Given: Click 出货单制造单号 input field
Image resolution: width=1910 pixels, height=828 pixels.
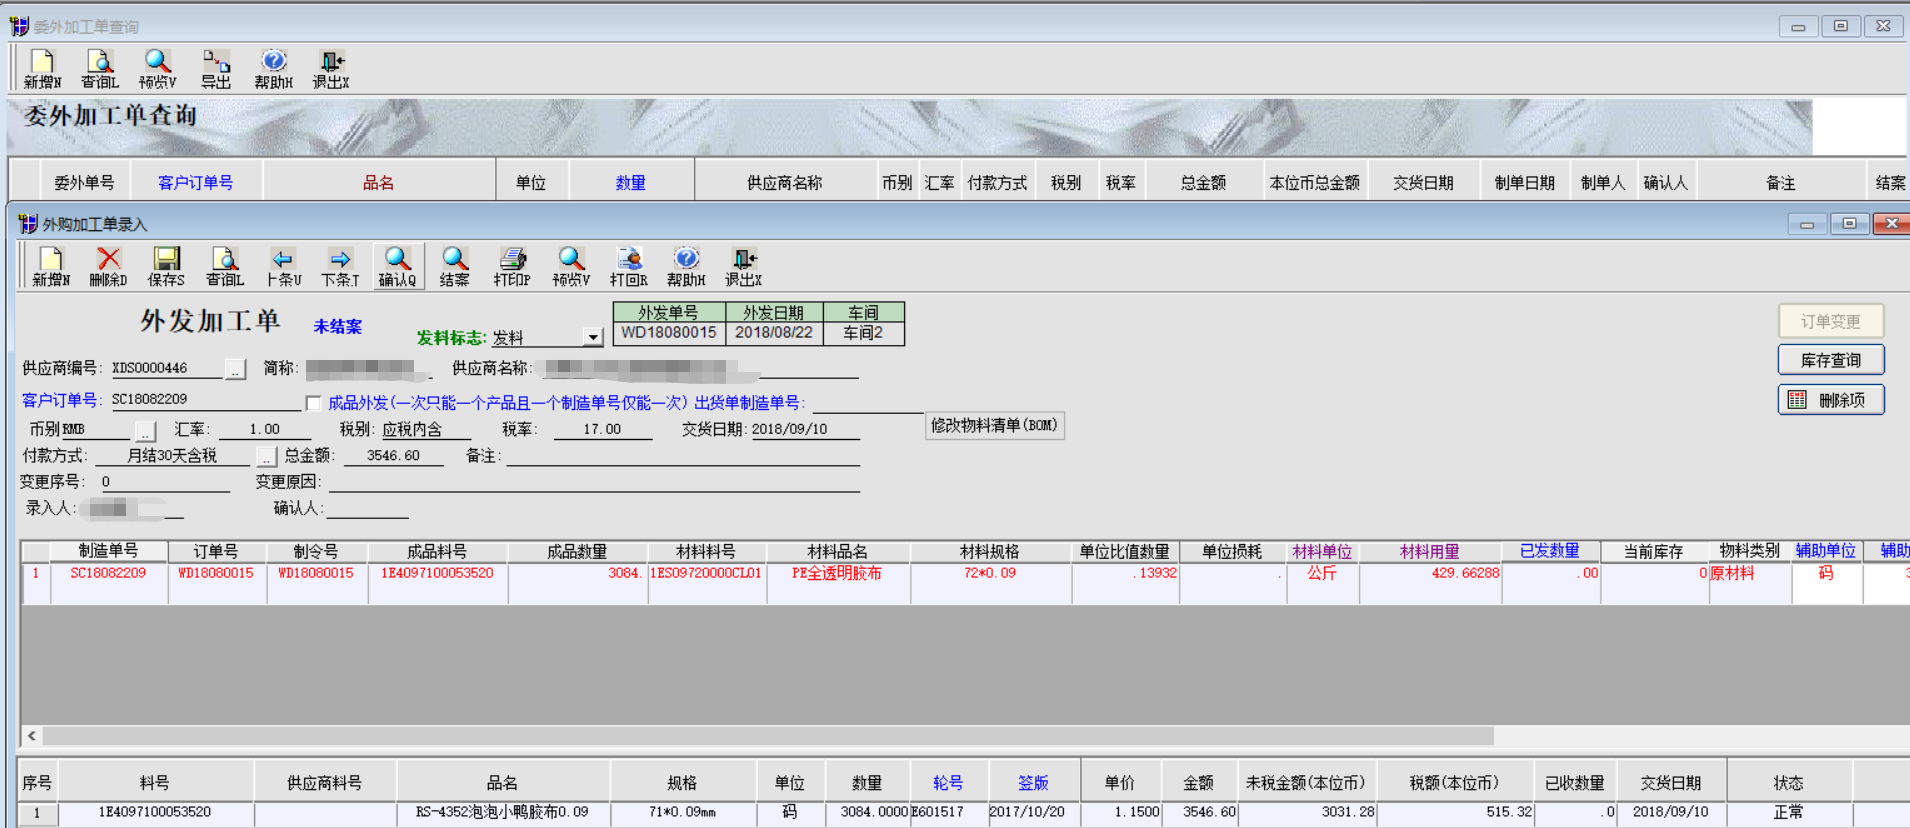Looking at the screenshot, I should click(868, 403).
